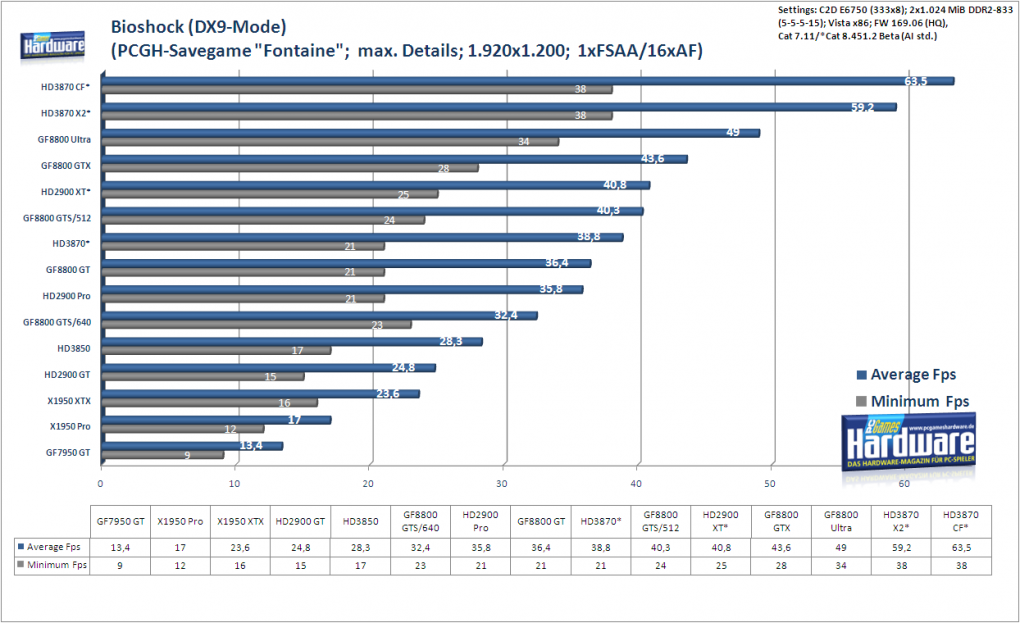Select the blue Average Fps swatch in chart legend

pos(862,375)
